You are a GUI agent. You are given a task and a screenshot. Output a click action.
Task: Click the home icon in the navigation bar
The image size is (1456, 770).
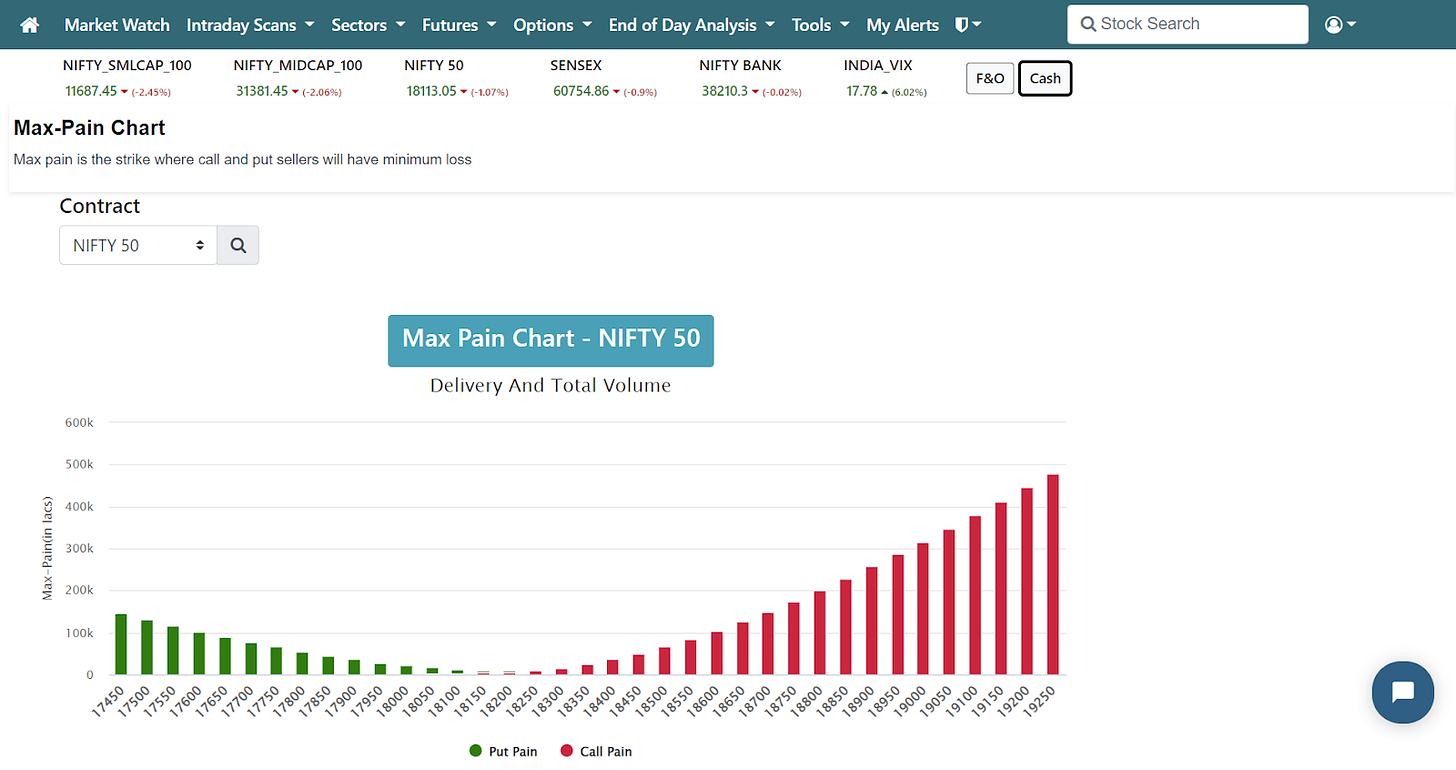tap(27, 24)
